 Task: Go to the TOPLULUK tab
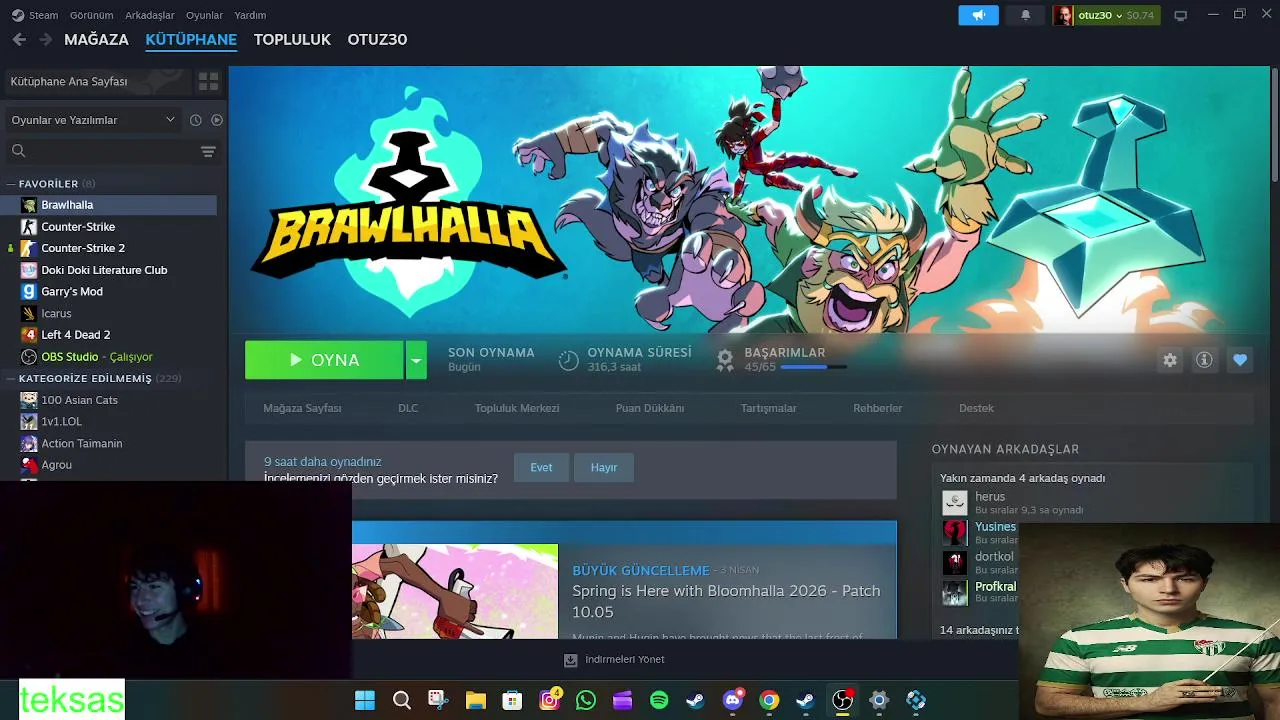point(292,39)
